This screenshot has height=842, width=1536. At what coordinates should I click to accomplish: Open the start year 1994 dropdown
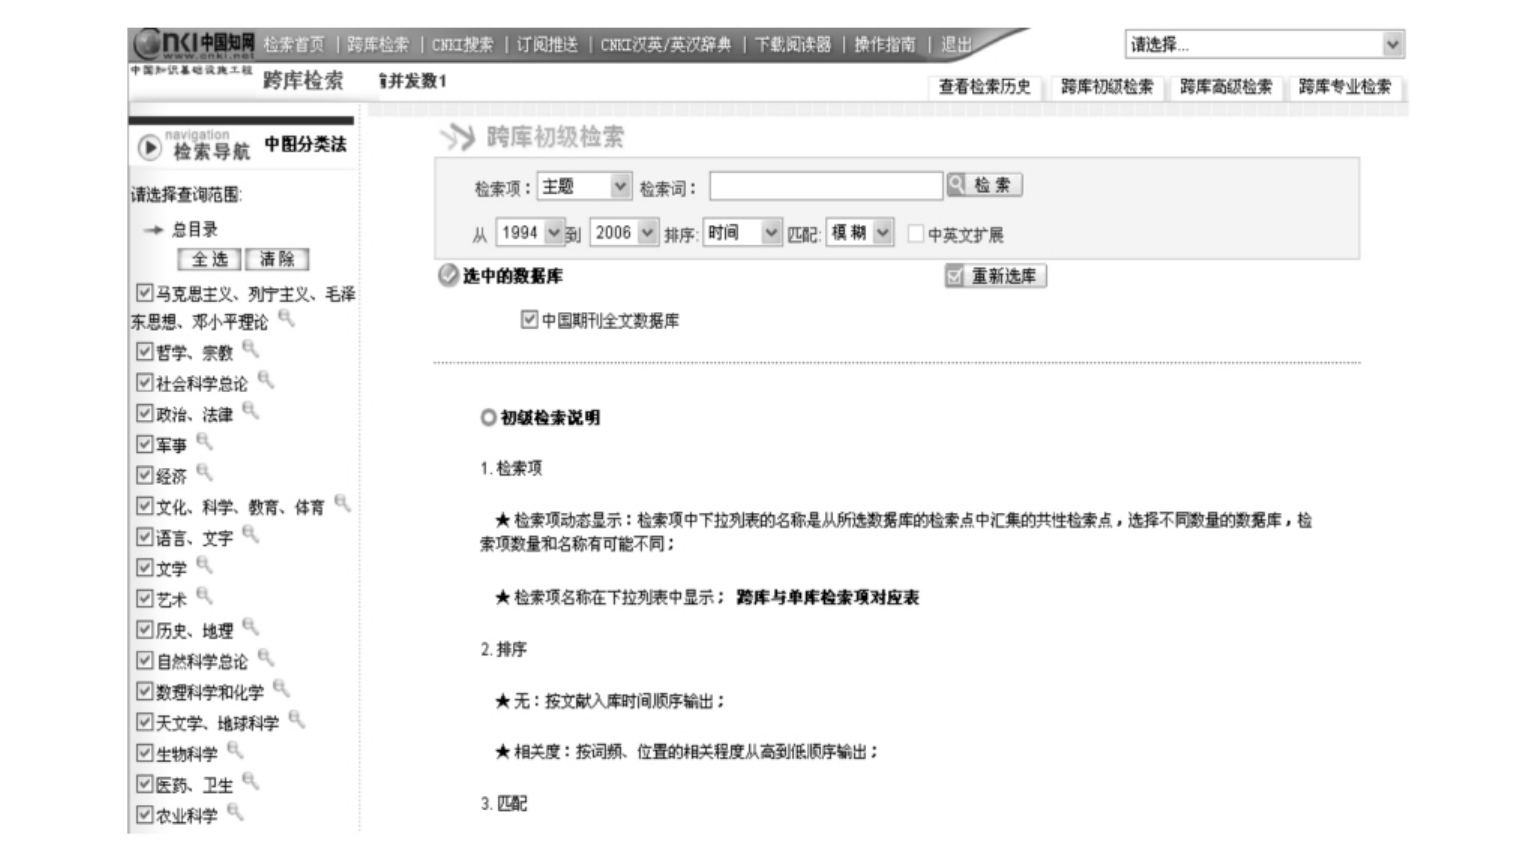coord(531,233)
